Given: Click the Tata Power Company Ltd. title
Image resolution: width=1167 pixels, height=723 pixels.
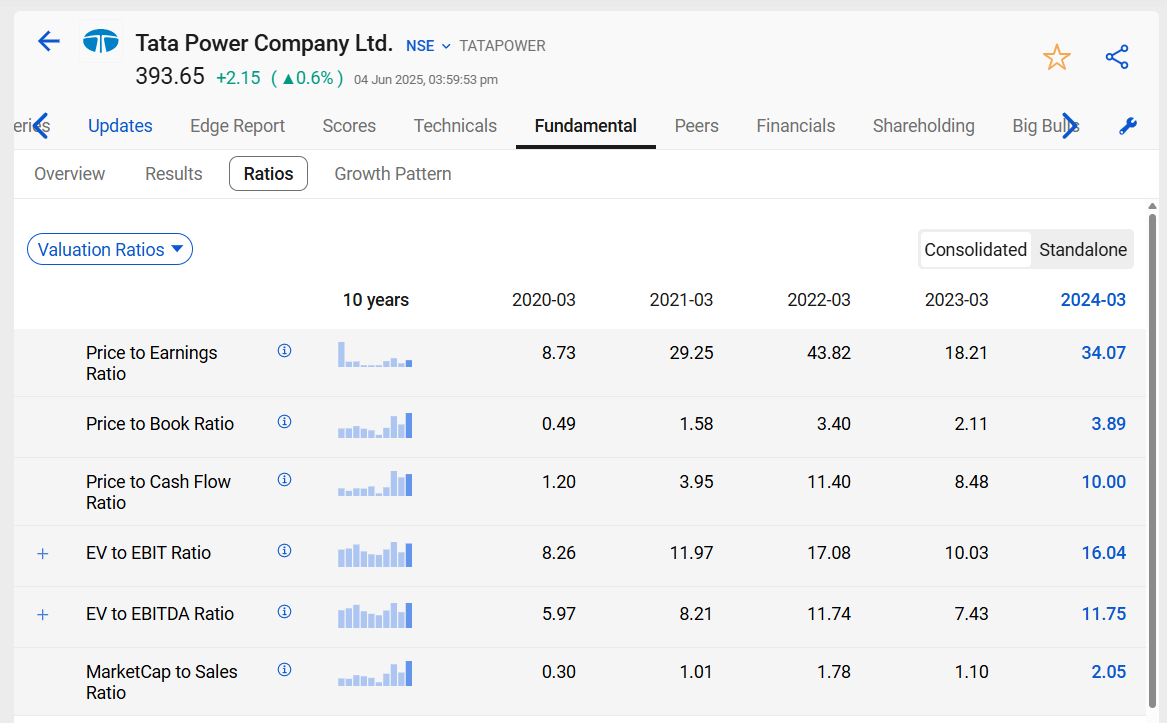Looking at the screenshot, I should 263,43.
